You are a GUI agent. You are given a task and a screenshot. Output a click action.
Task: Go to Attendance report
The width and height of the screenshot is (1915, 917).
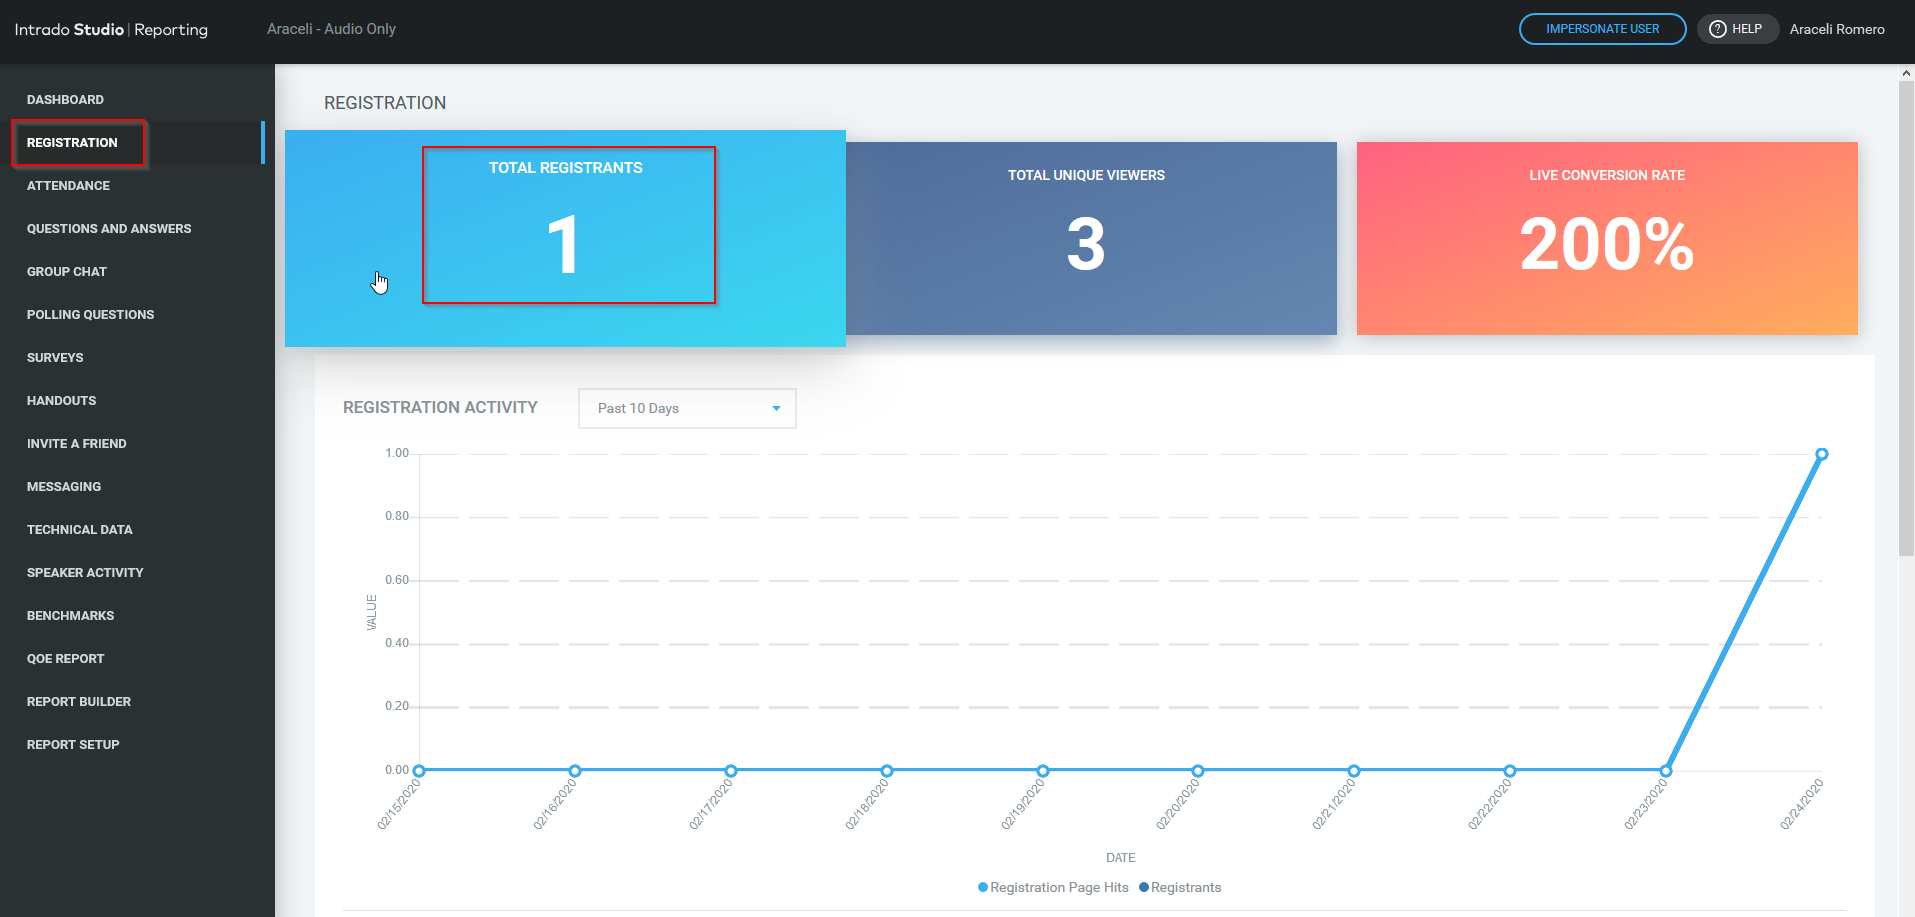(x=68, y=186)
